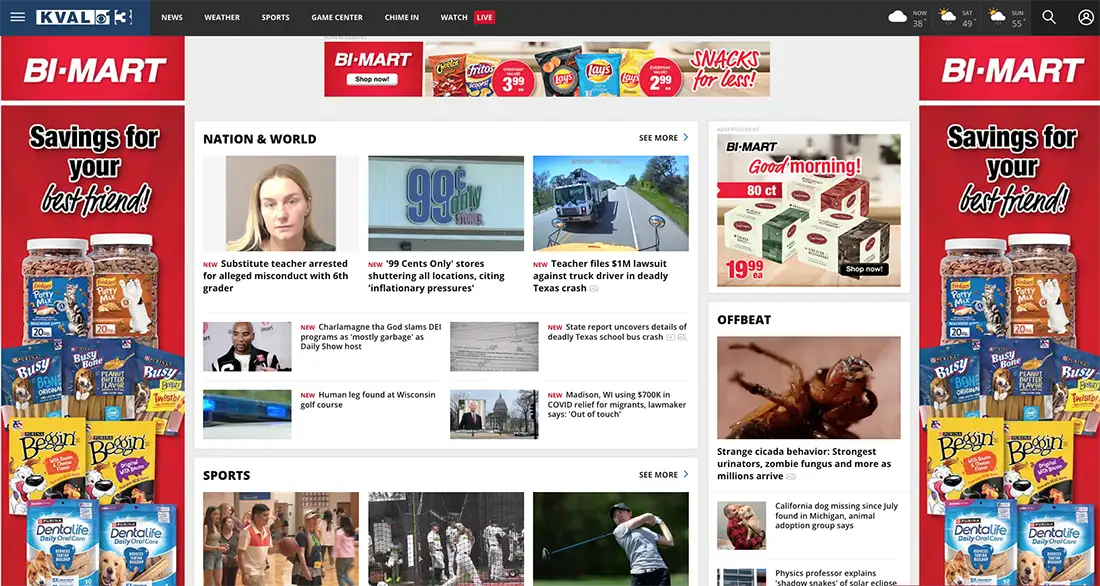Open the Weather menu
This screenshot has width=1100, height=586.
pos(222,18)
